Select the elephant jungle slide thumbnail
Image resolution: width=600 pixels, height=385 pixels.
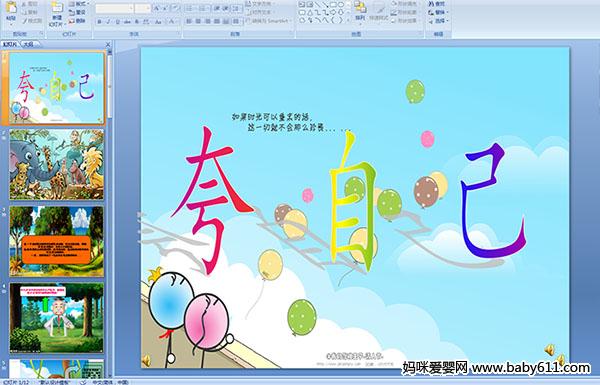pyautogui.click(x=57, y=165)
